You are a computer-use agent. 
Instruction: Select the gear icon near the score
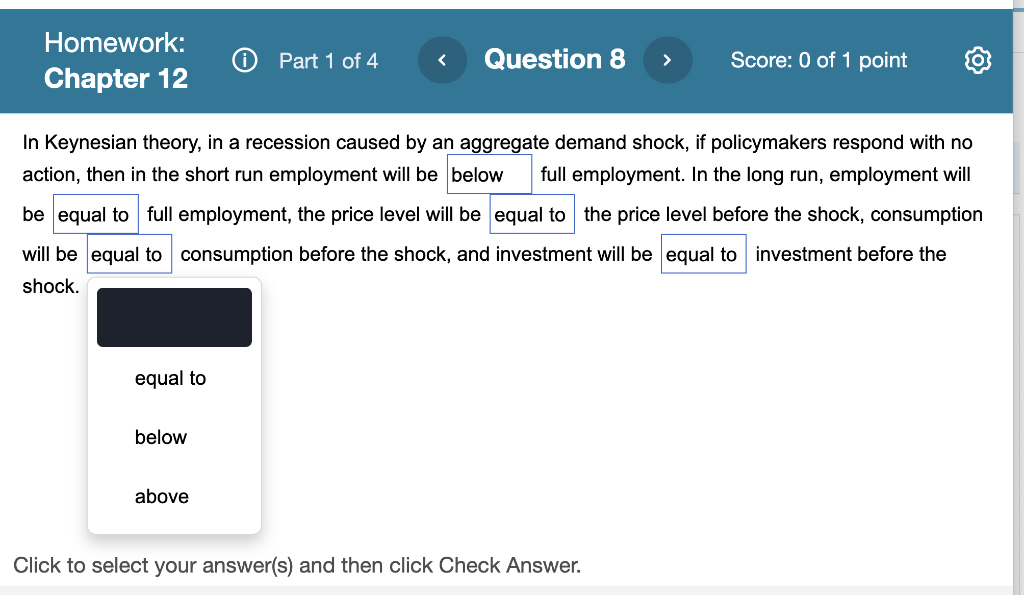pyautogui.click(x=978, y=60)
